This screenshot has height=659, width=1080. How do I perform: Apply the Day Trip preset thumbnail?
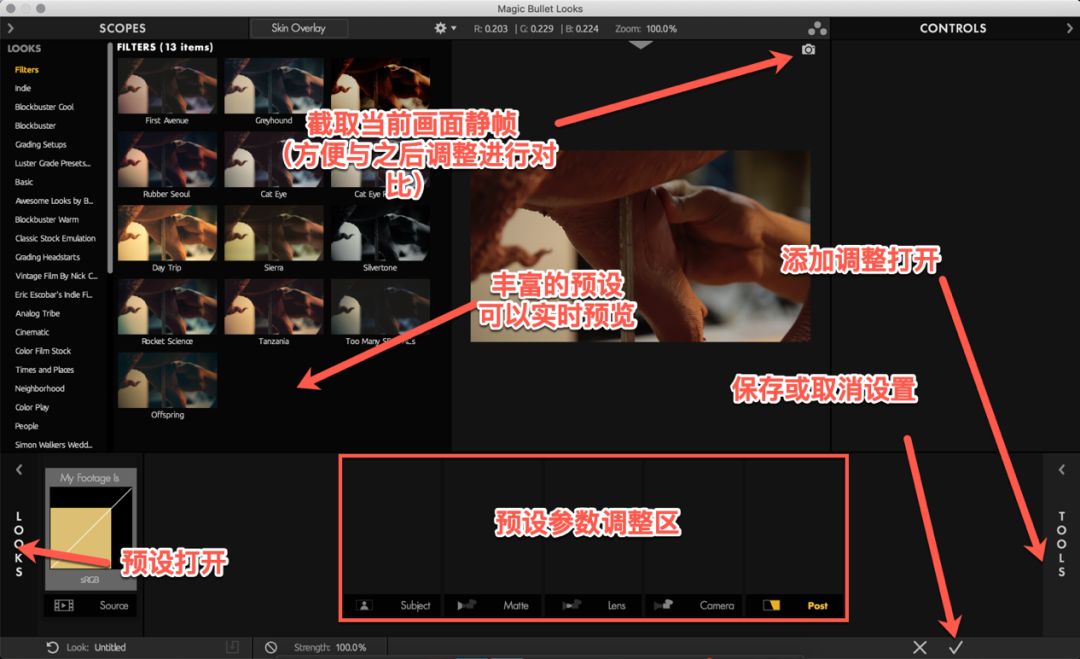click(167, 233)
